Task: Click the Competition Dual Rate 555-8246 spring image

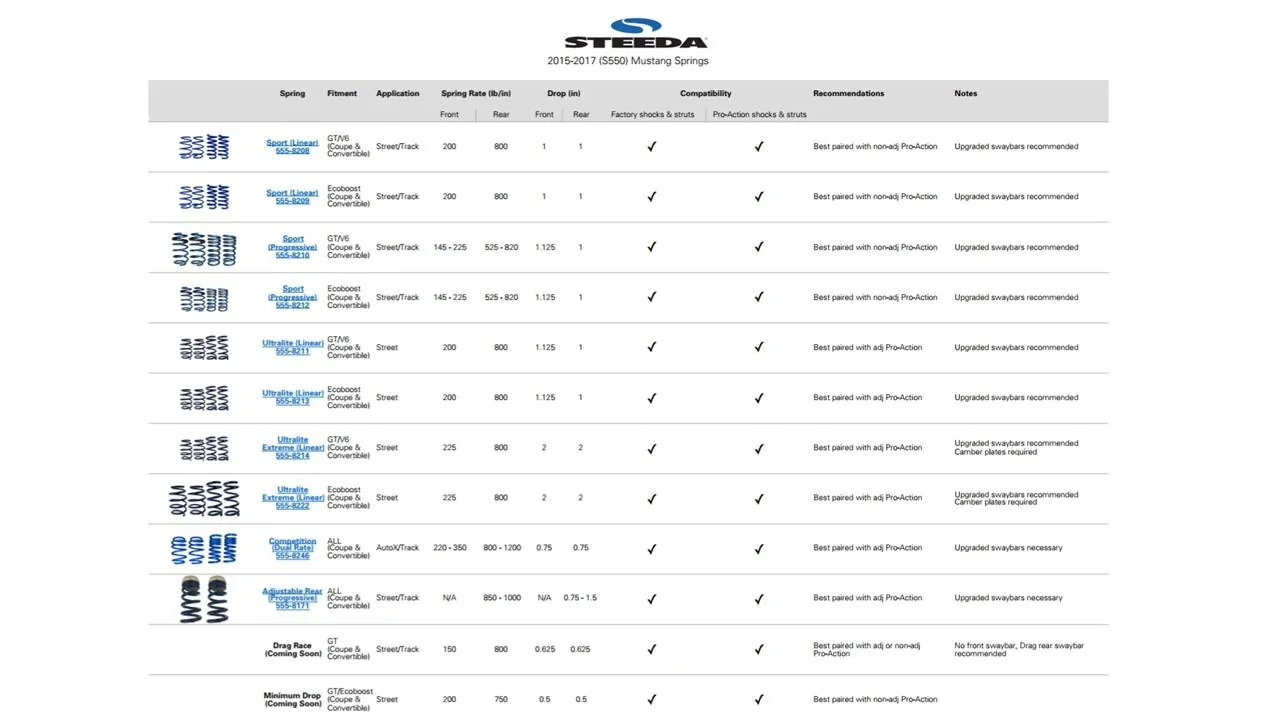Action: [x=204, y=549]
